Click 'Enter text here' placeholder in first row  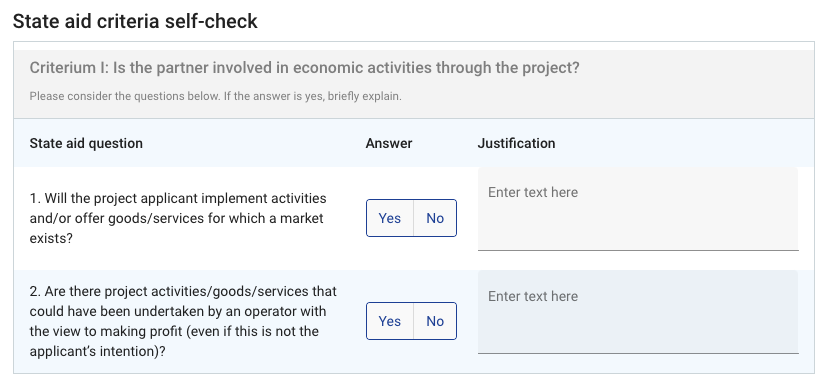click(533, 192)
